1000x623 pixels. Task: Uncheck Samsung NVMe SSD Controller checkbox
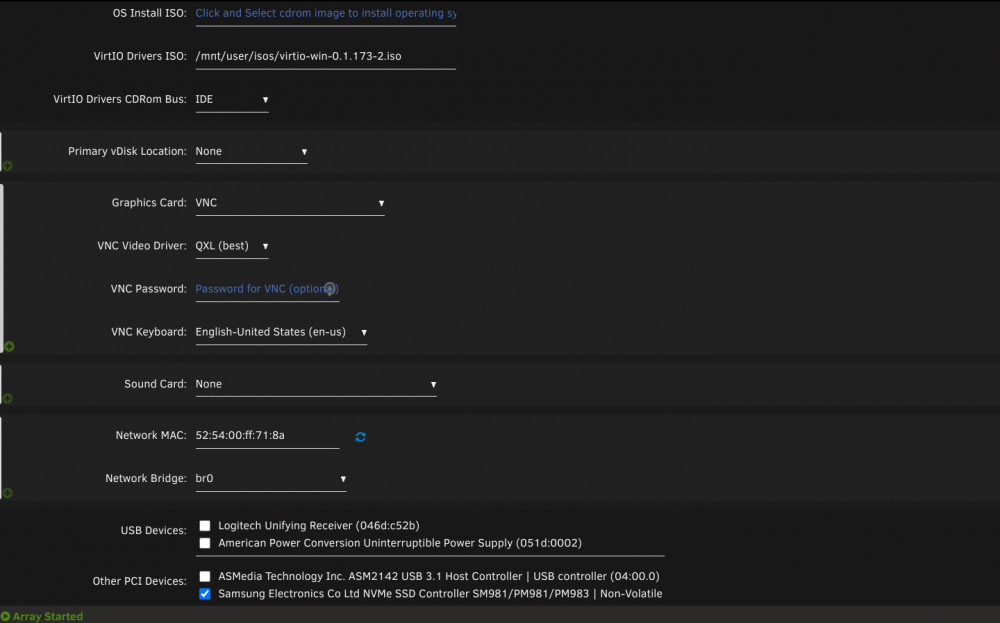205,594
